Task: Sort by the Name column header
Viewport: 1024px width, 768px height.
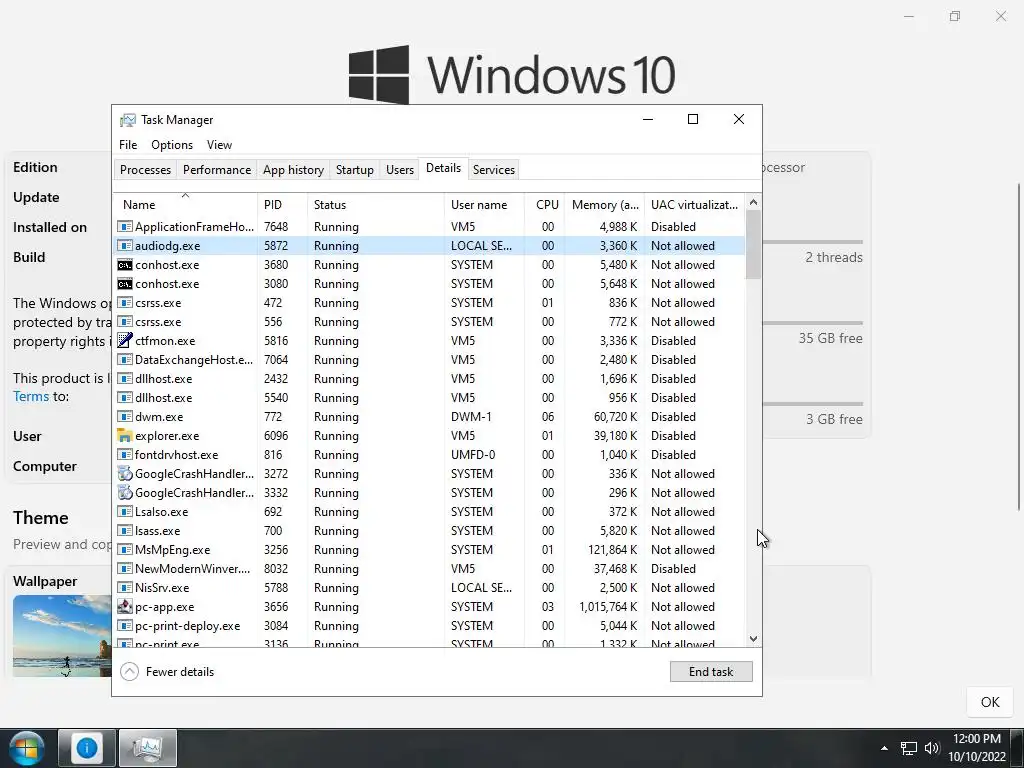Action: tap(185, 204)
